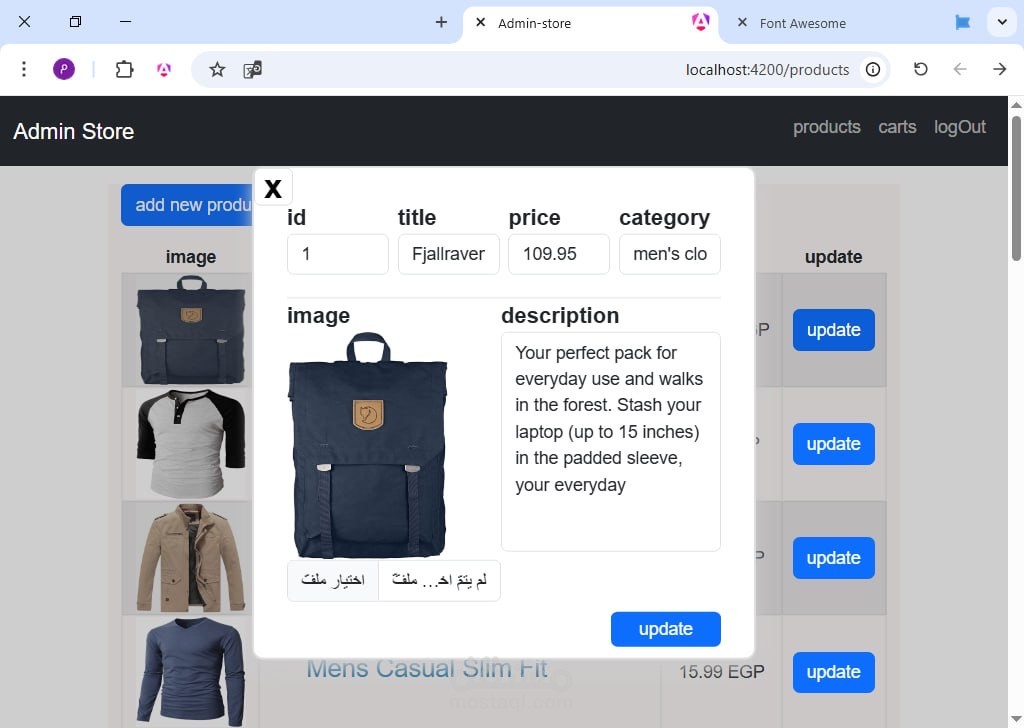This screenshot has height=728, width=1024.
Task: Open the translate page icon
Action: (x=253, y=69)
